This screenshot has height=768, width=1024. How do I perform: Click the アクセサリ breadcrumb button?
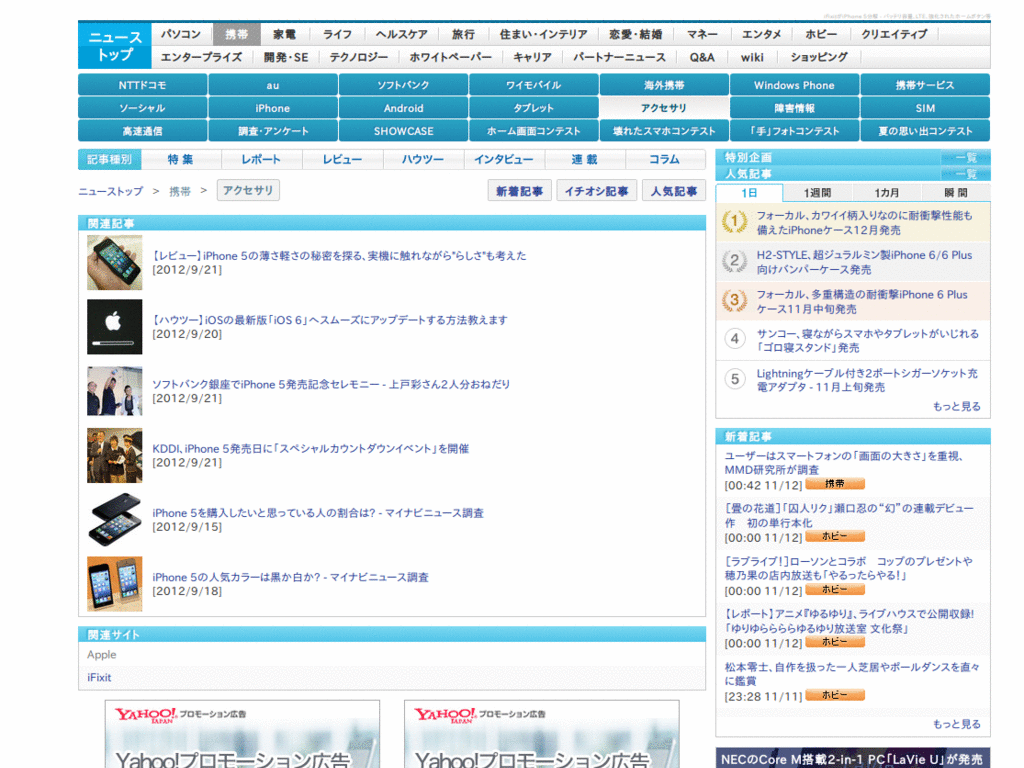248,190
